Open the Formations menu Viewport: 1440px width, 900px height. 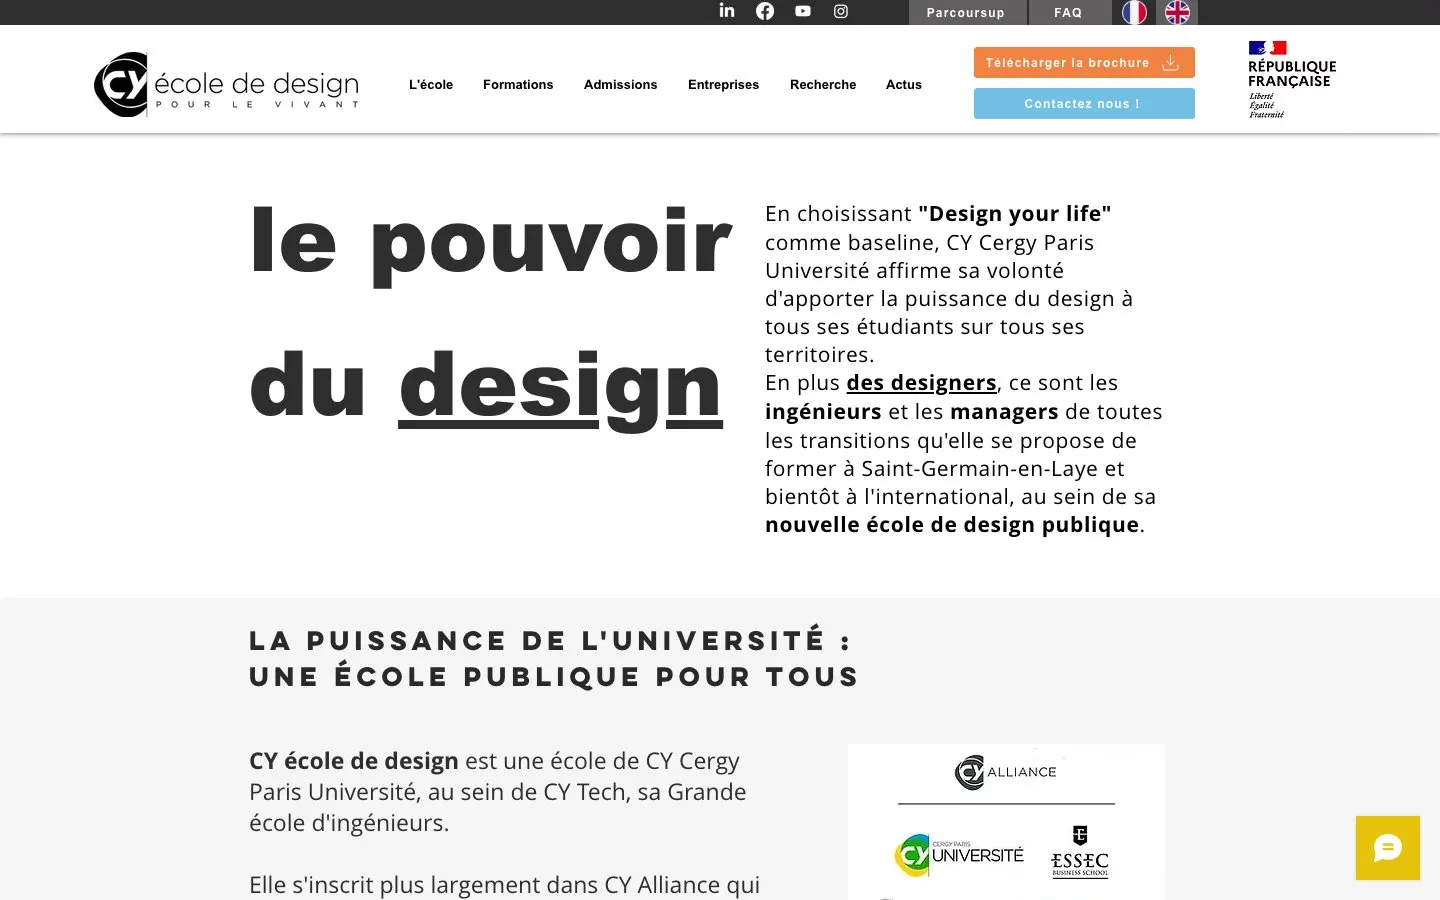click(518, 85)
